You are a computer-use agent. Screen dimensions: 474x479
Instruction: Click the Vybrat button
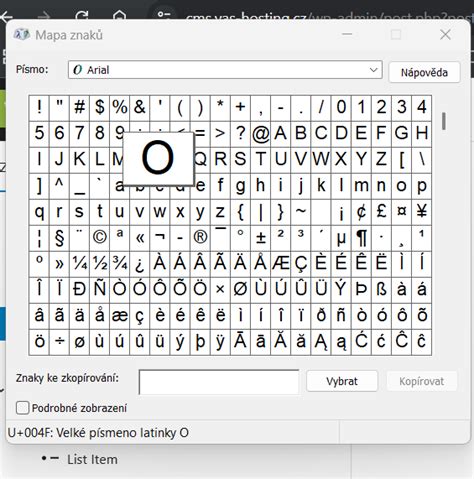point(342,381)
